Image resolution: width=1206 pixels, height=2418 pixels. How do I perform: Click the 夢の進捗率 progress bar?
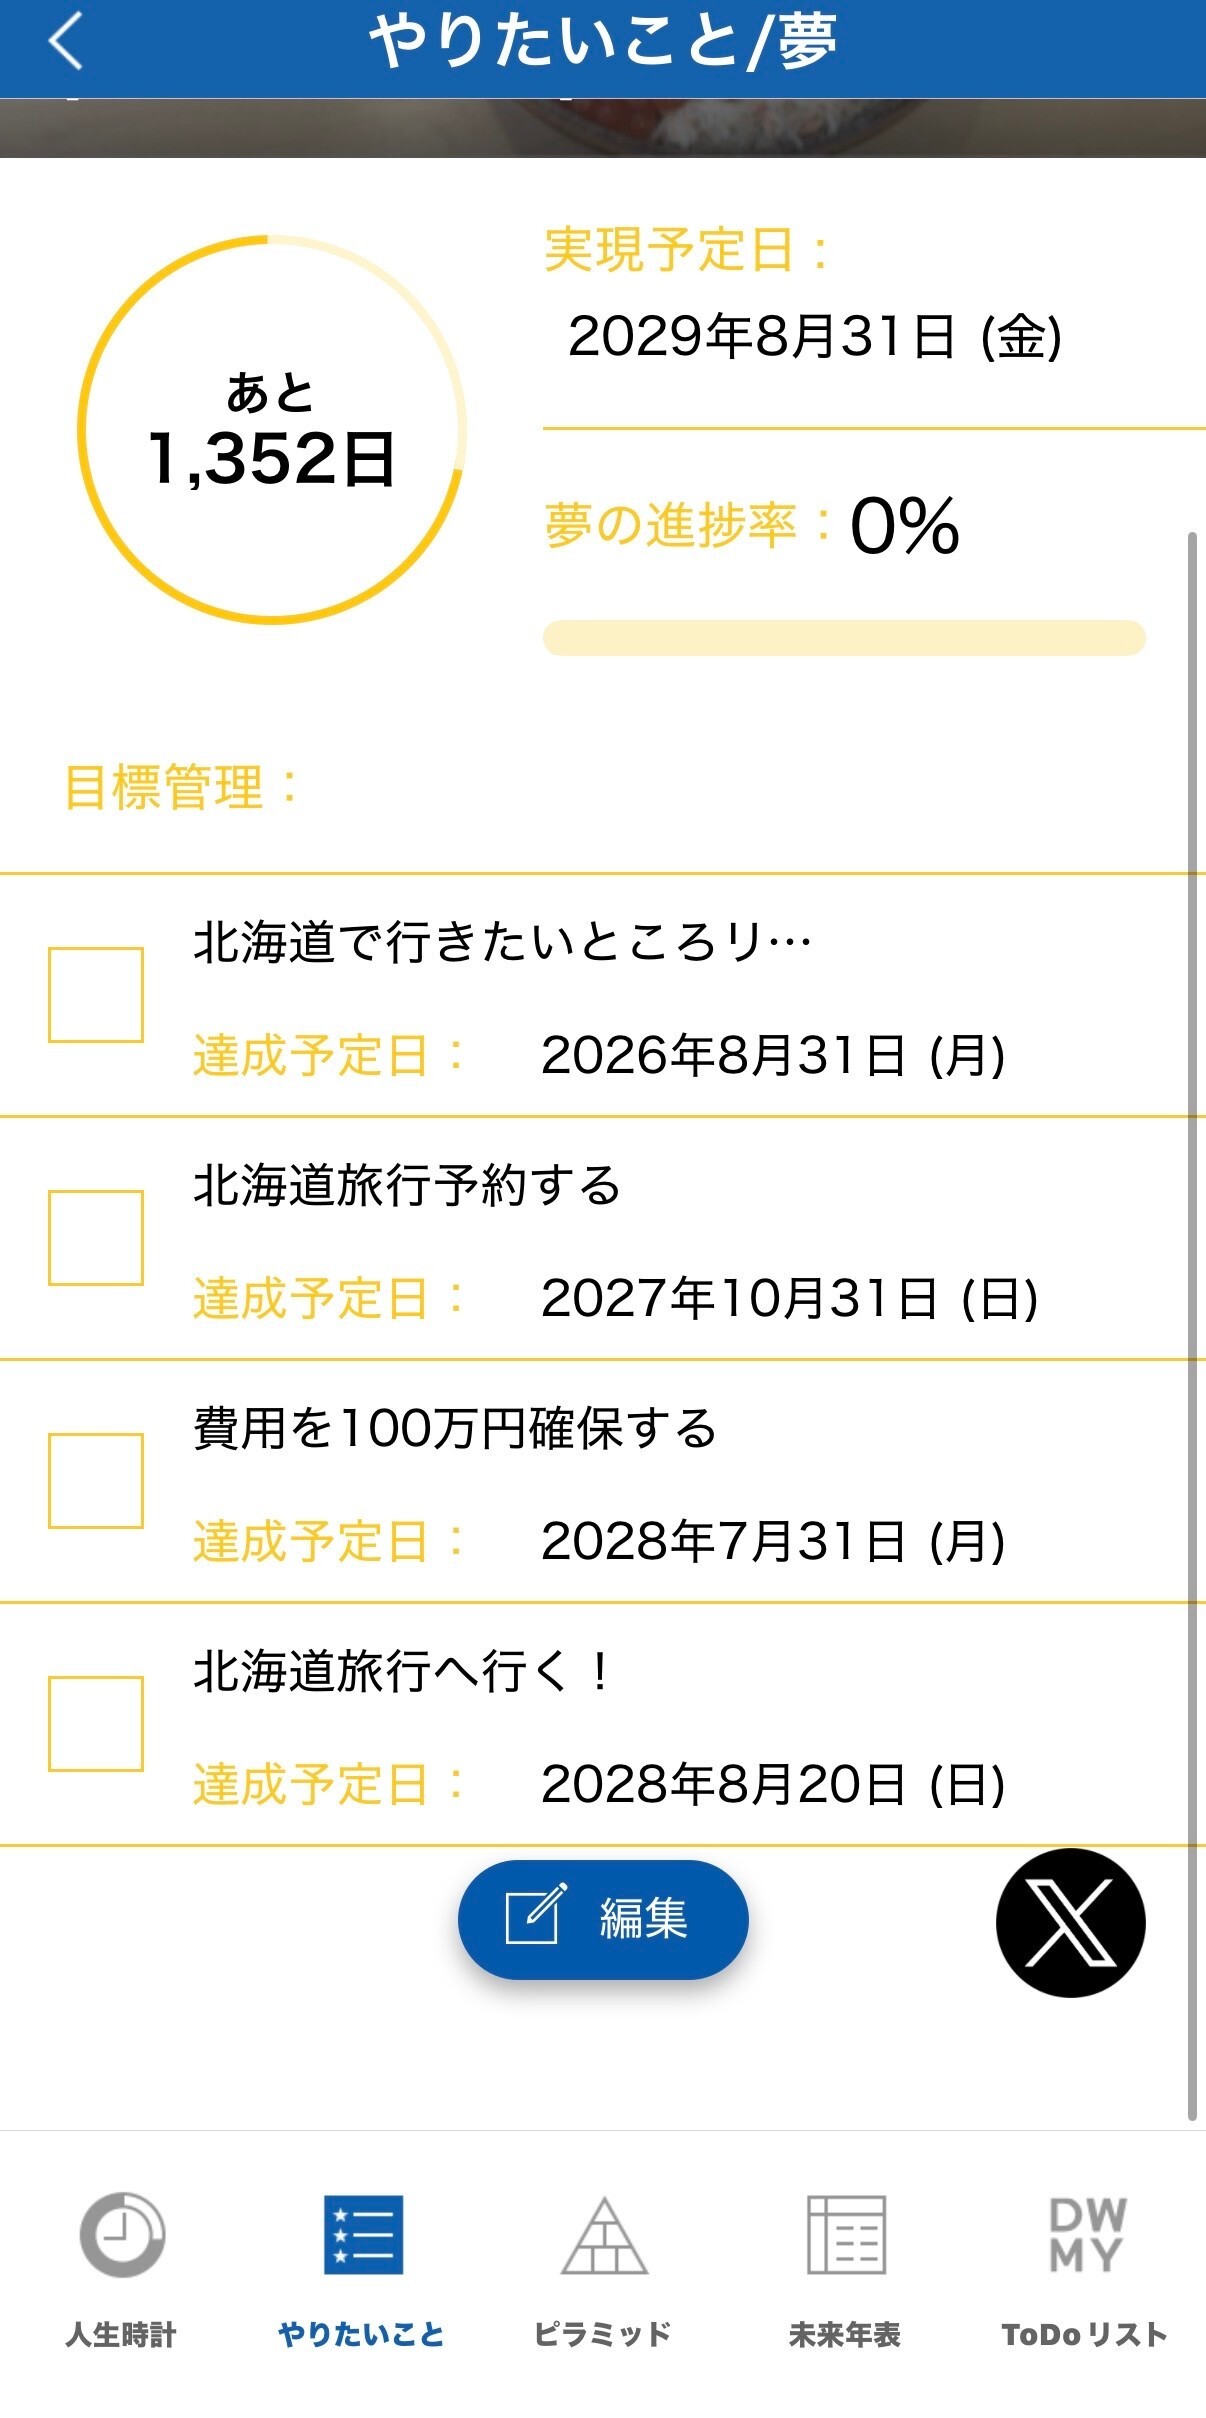click(x=844, y=638)
